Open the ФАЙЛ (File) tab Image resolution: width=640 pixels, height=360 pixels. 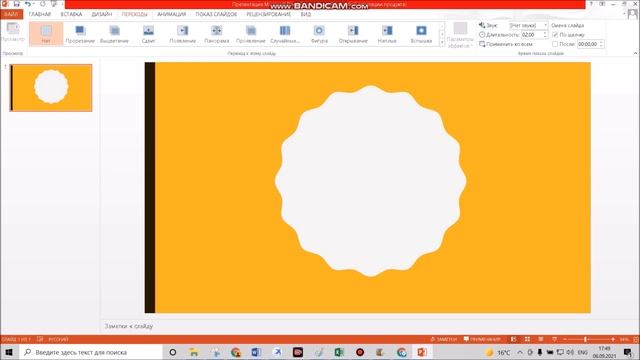pos(11,14)
